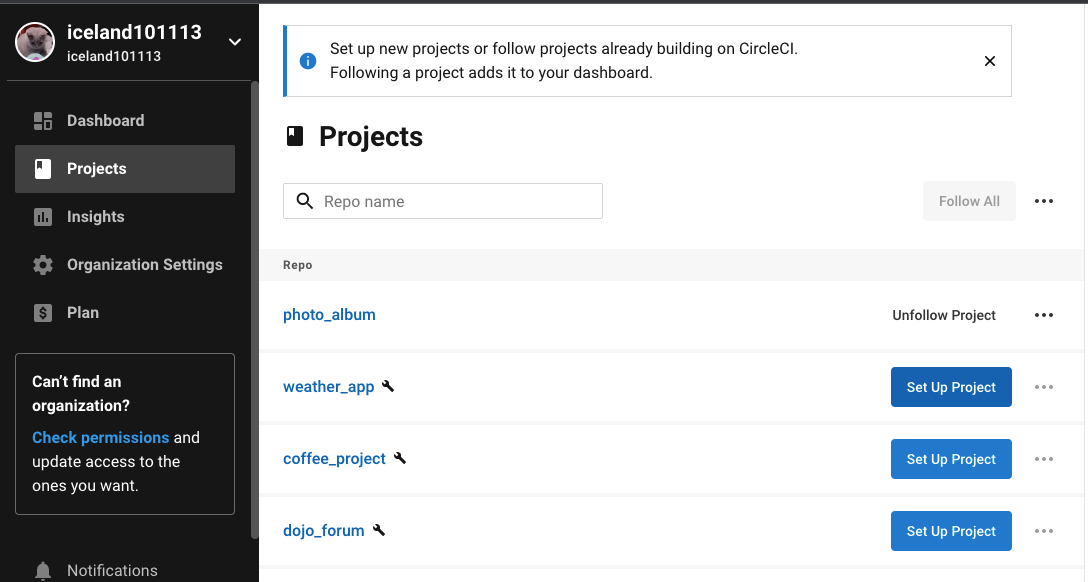The width and height of the screenshot is (1088, 582).
Task: Dismiss the setup projects banner
Action: click(990, 61)
